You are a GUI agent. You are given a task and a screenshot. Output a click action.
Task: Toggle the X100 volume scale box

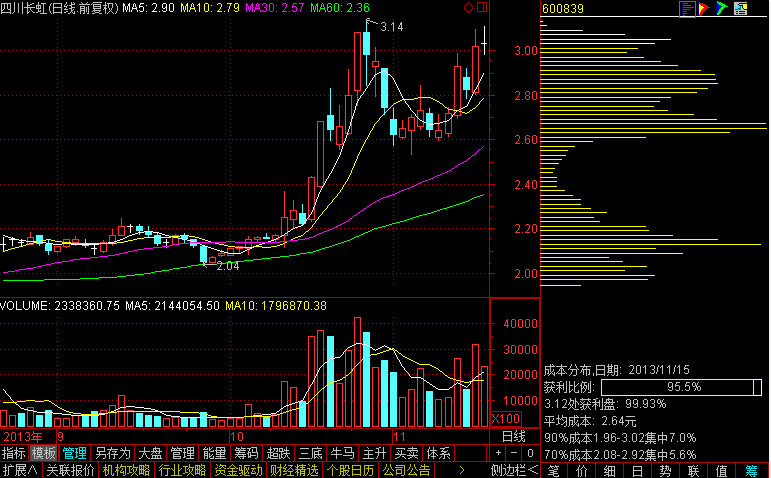506,418
